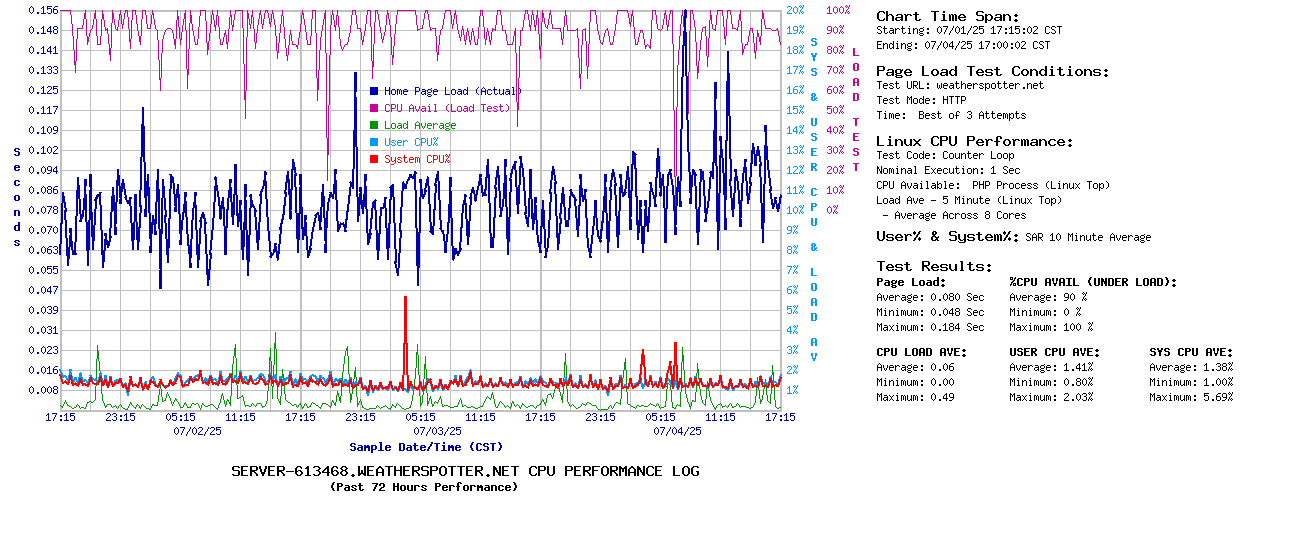Screen dimensions: 1300x550
Task: Click the 'SYS CPU AVE:' column header
Action: 1191,352
